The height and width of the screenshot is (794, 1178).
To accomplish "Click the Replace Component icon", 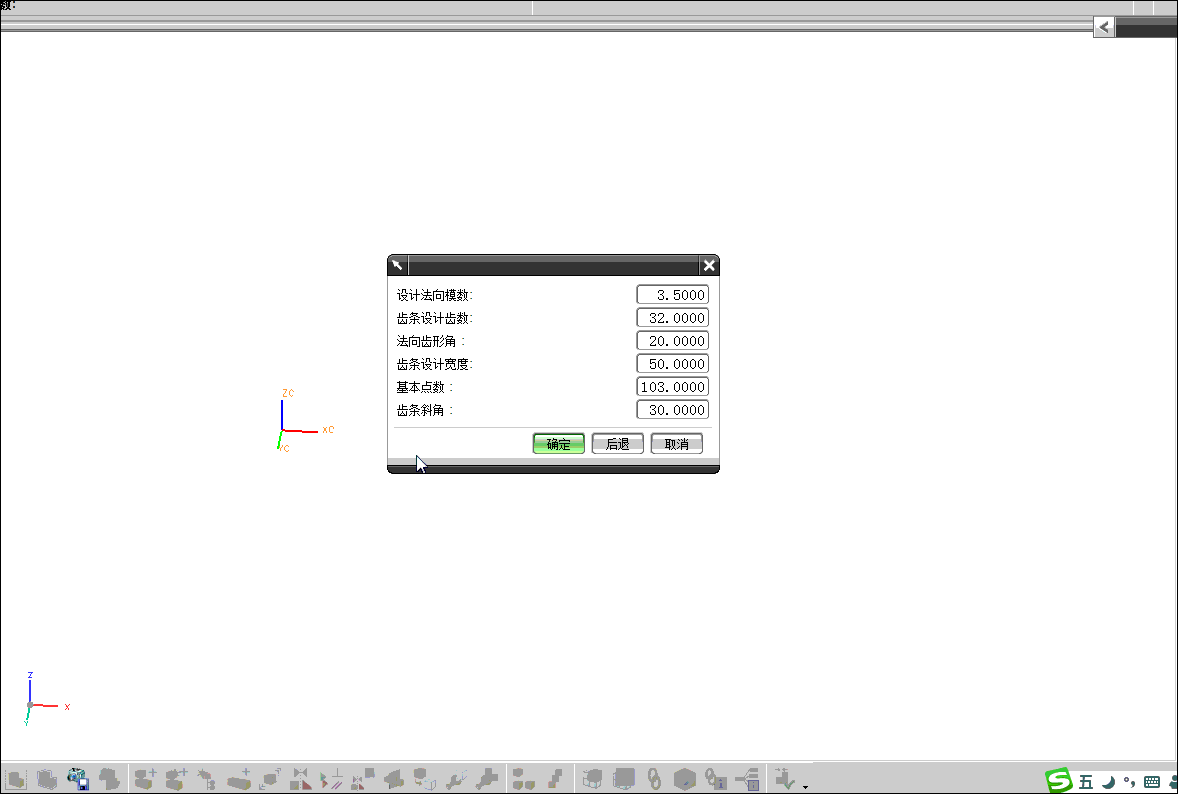I will click(x=424, y=779).
